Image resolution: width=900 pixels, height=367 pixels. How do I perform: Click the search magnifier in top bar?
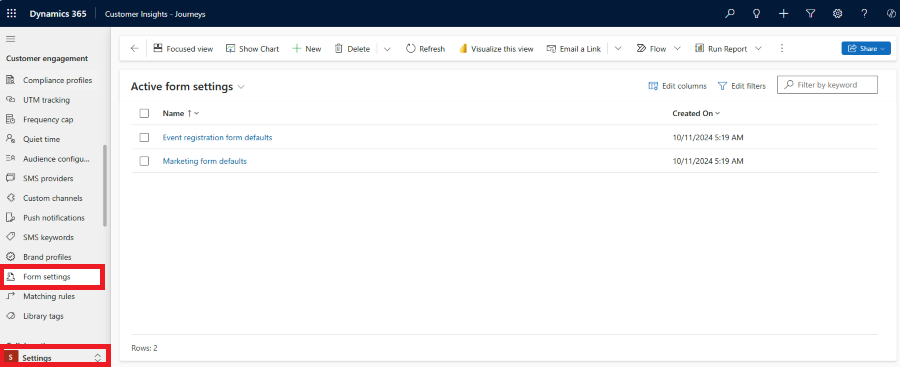730,14
